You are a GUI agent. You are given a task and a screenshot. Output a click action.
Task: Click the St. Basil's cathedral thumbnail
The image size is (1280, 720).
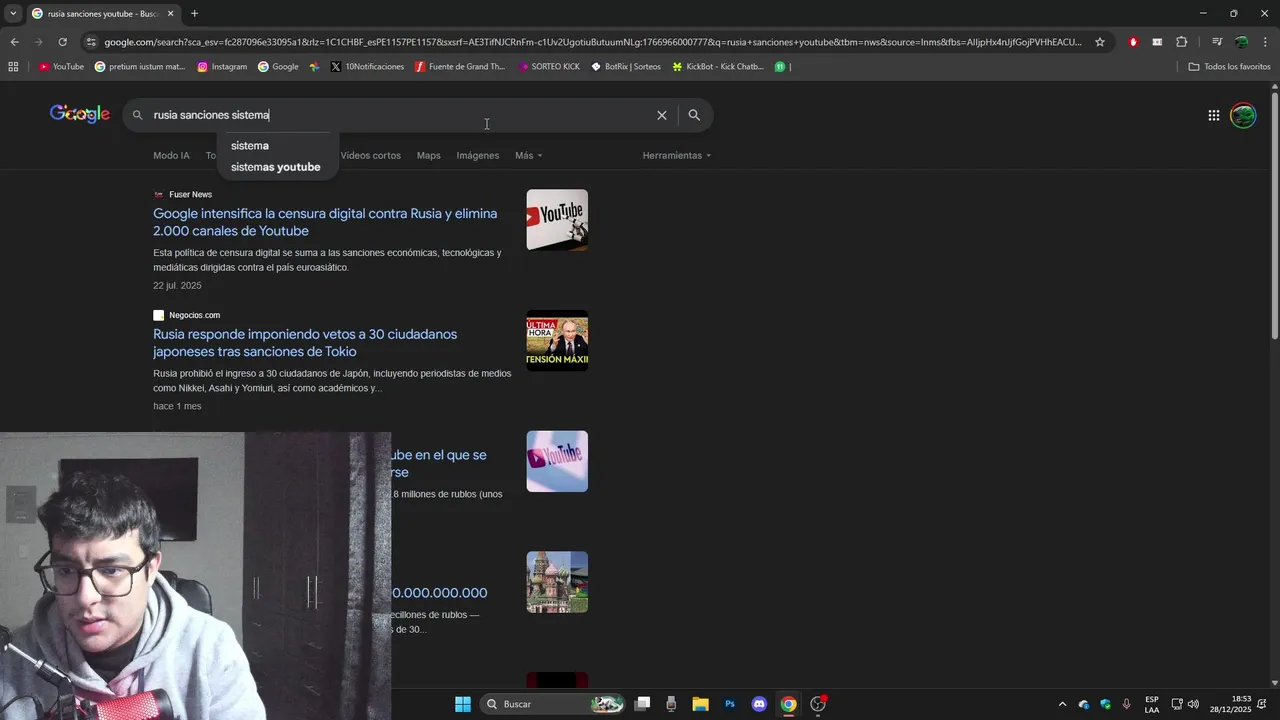coord(557,582)
